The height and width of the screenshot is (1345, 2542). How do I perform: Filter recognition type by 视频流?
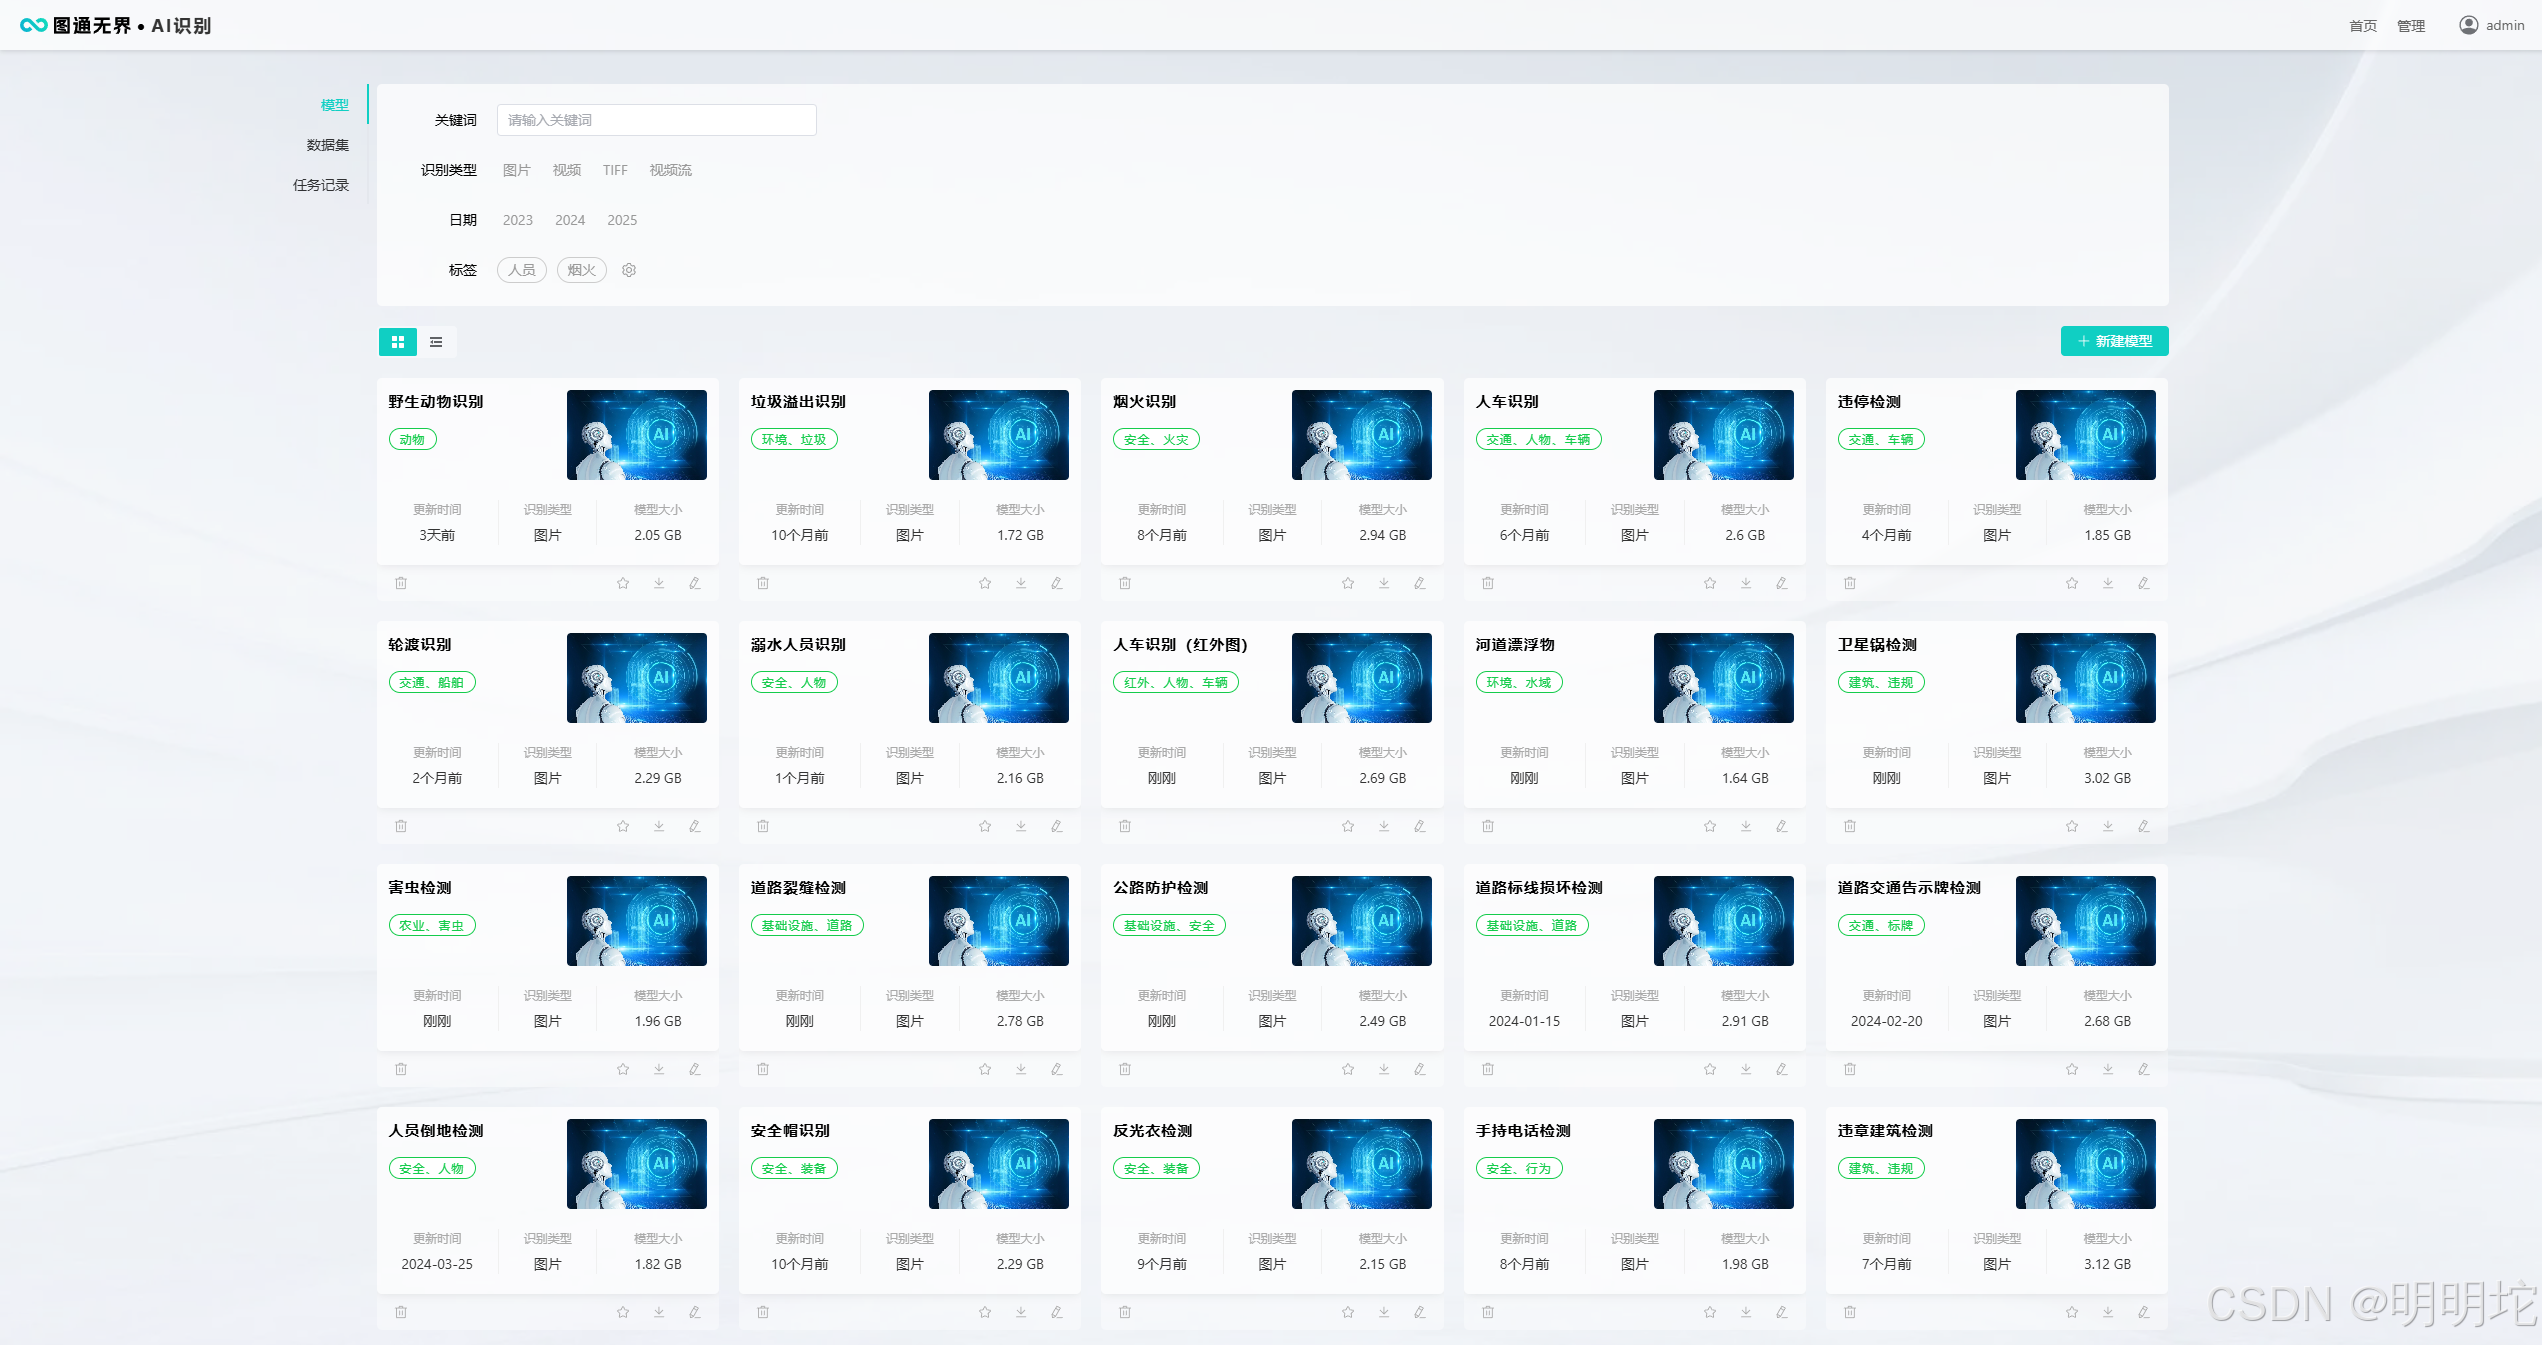[670, 170]
